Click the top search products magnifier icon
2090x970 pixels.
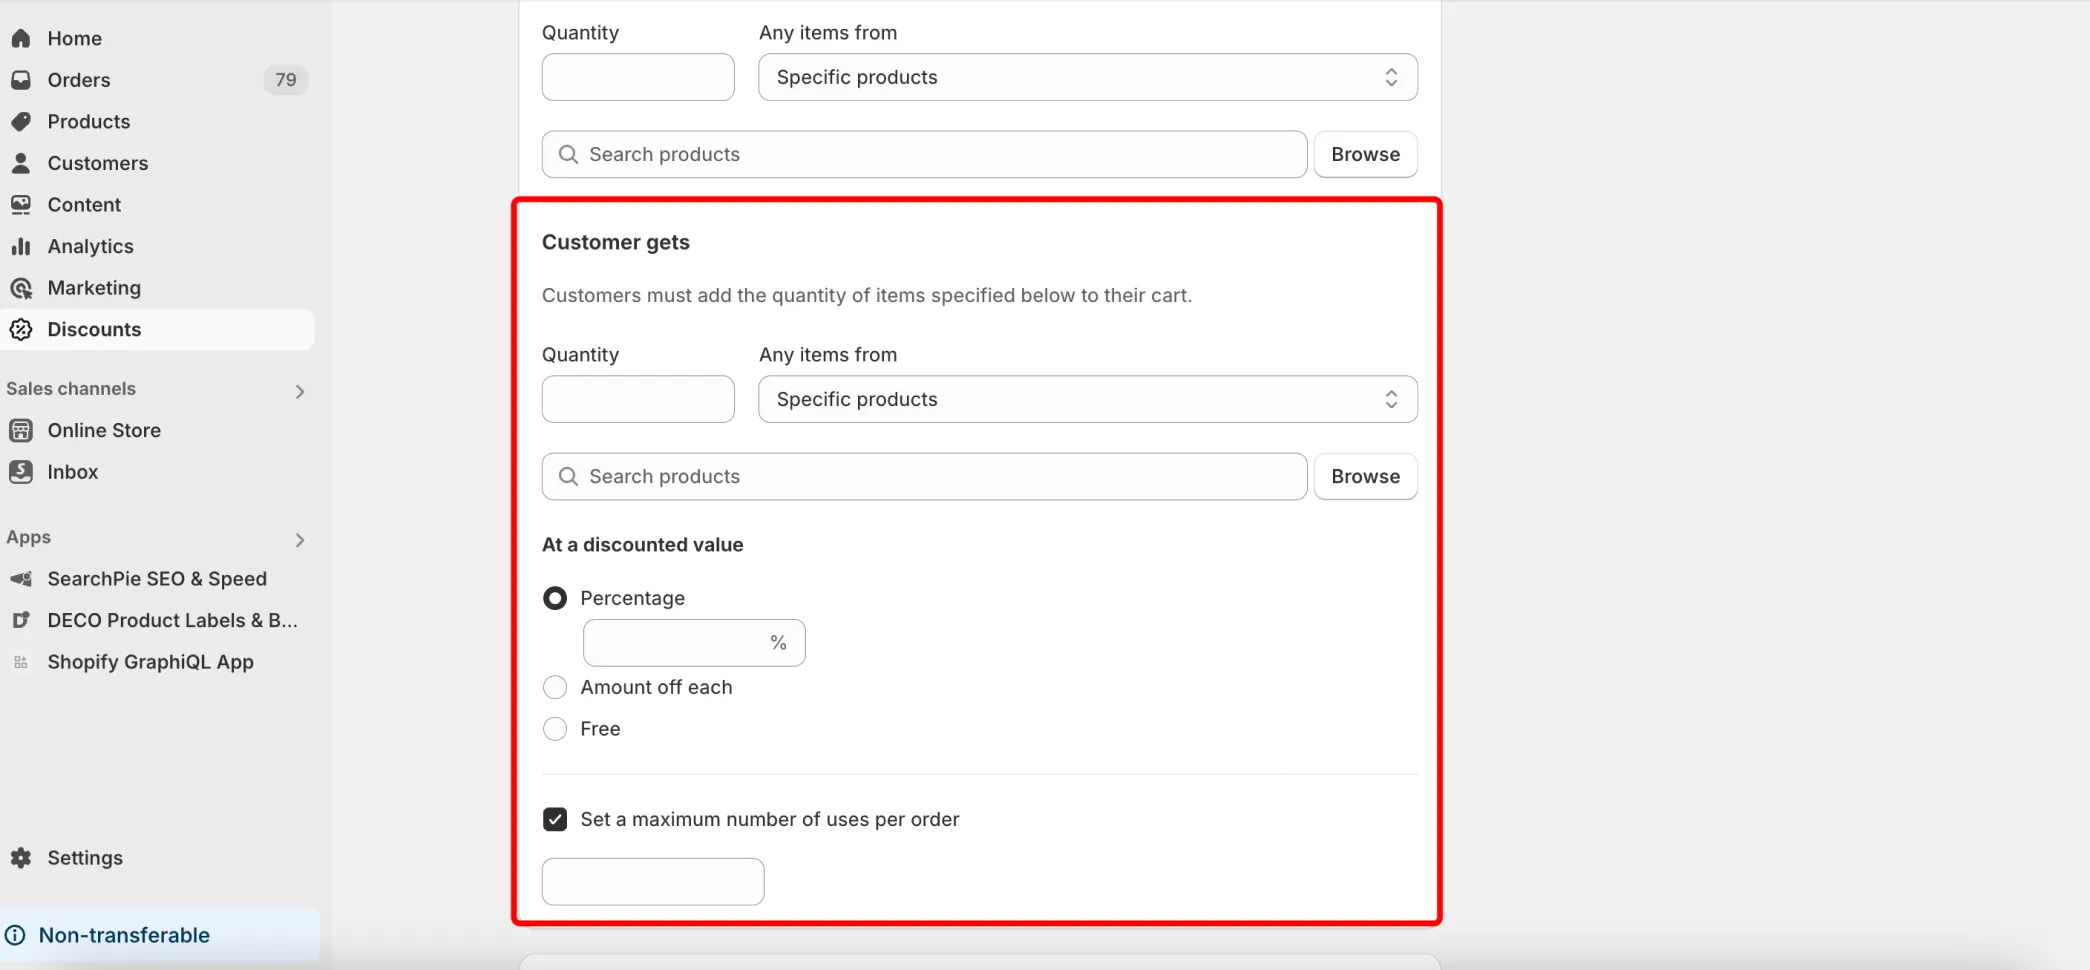pyautogui.click(x=568, y=154)
